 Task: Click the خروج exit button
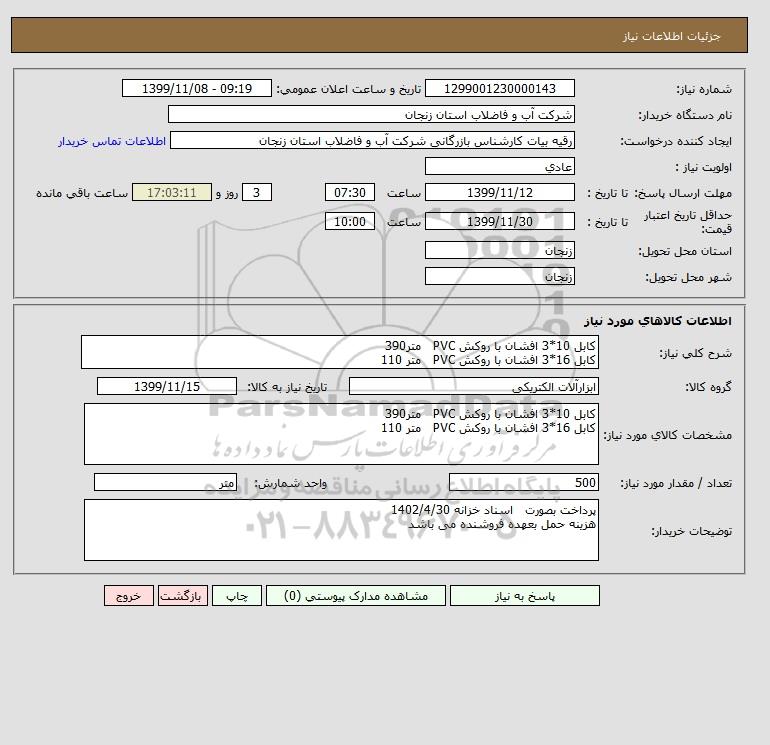coord(129,596)
